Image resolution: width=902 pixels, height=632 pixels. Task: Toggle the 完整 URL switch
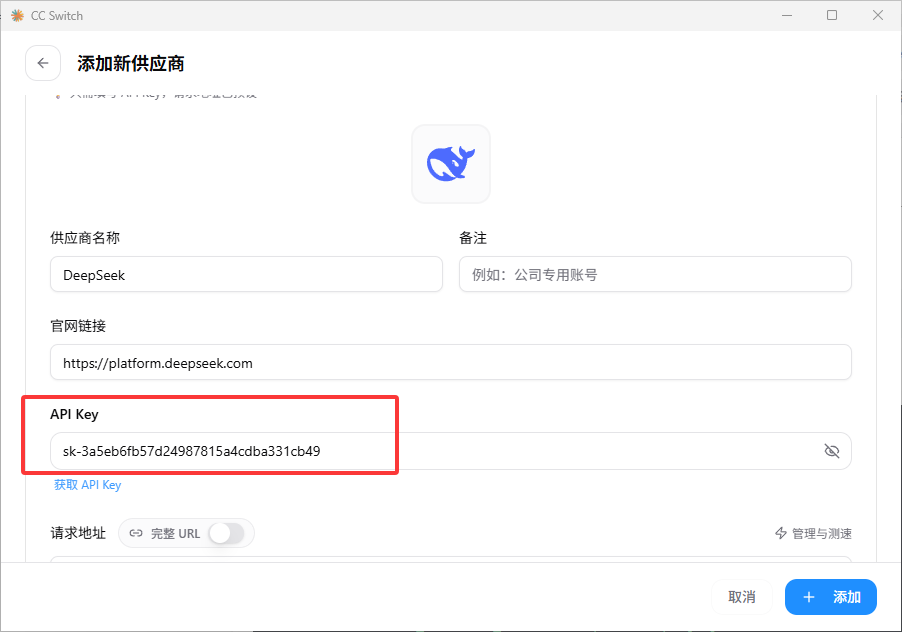pyautogui.click(x=227, y=533)
